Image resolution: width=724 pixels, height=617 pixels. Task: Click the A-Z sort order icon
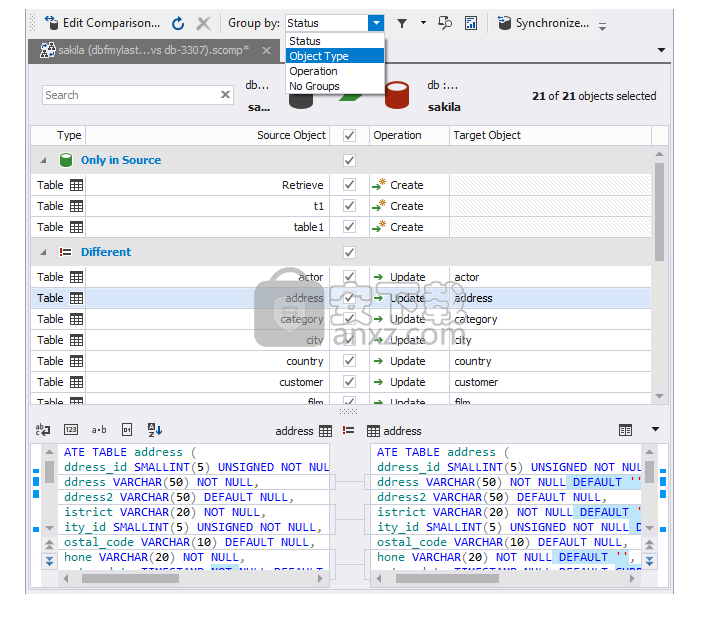155,430
